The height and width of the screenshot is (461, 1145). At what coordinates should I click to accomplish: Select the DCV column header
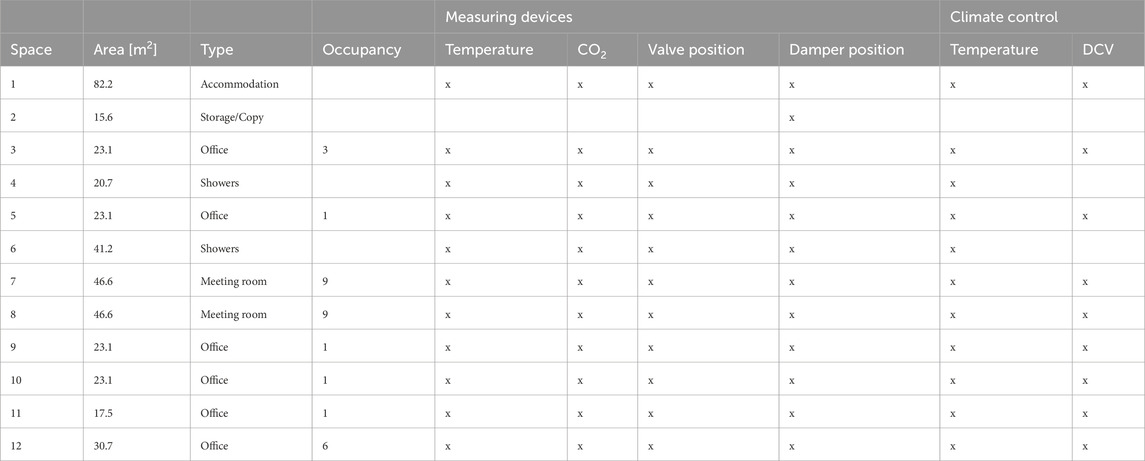coord(1098,50)
